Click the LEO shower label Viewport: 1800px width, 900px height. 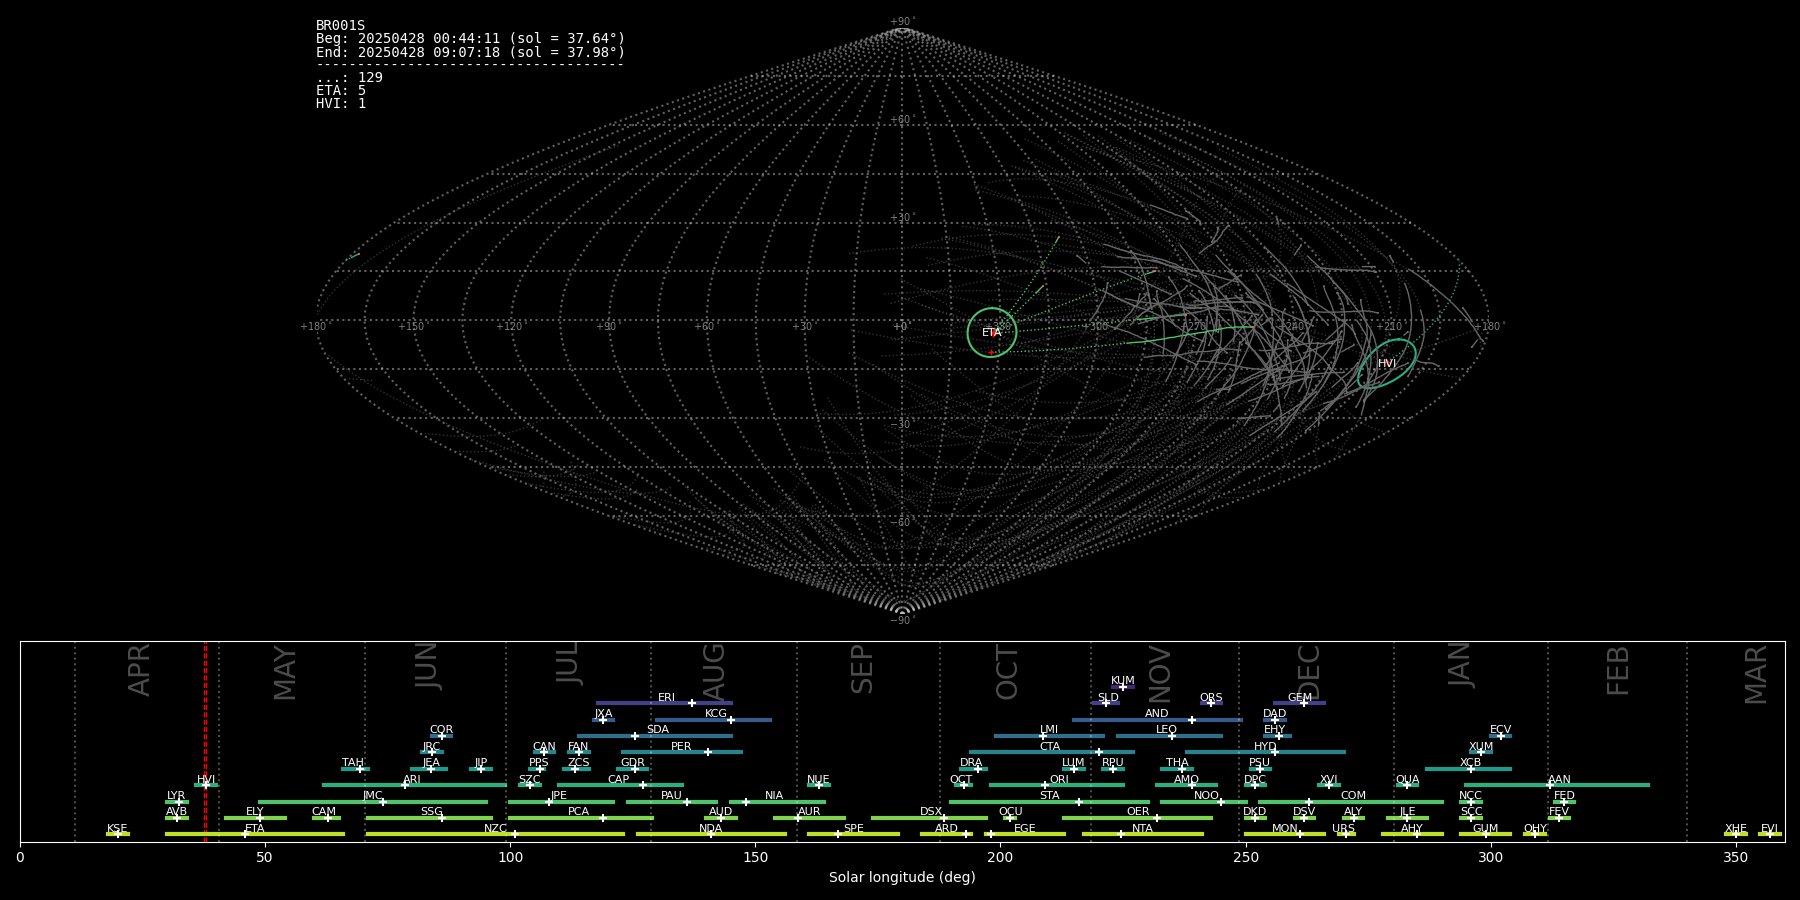point(1166,730)
